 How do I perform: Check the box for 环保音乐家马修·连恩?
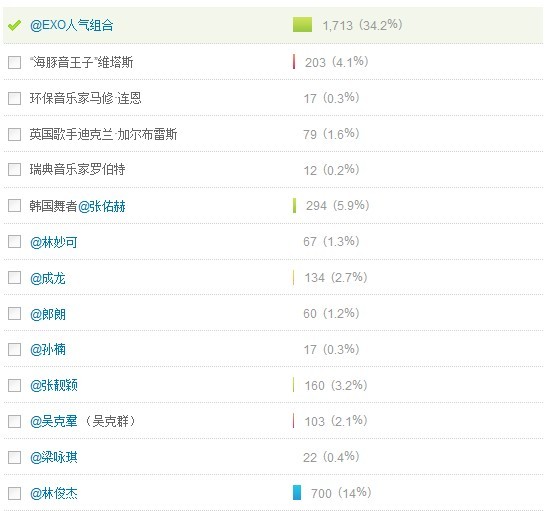tap(15, 98)
